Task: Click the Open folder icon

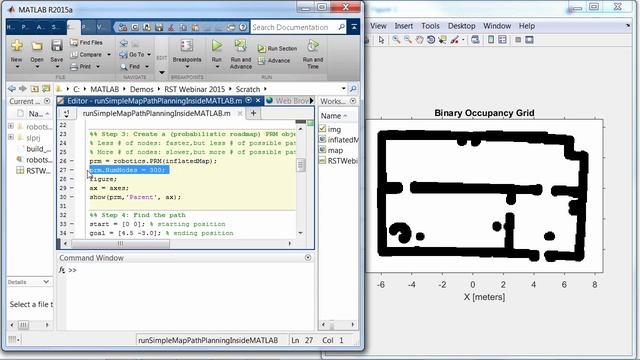Action: [37, 46]
